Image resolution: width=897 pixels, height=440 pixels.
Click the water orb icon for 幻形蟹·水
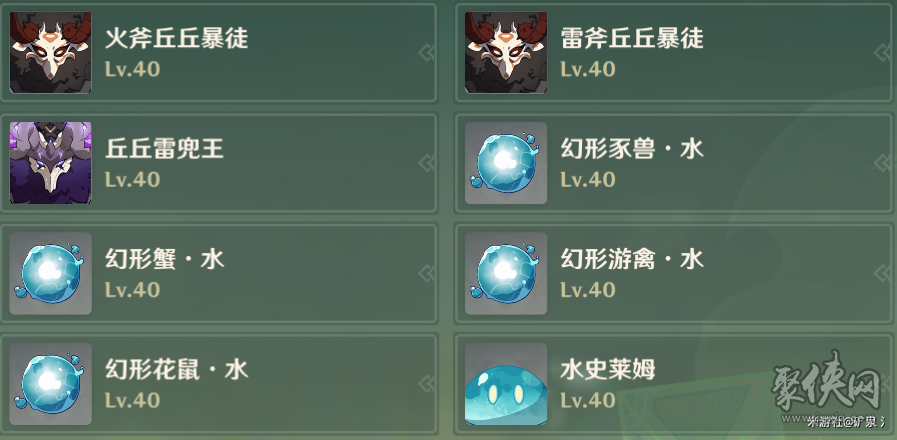pyautogui.click(x=50, y=273)
